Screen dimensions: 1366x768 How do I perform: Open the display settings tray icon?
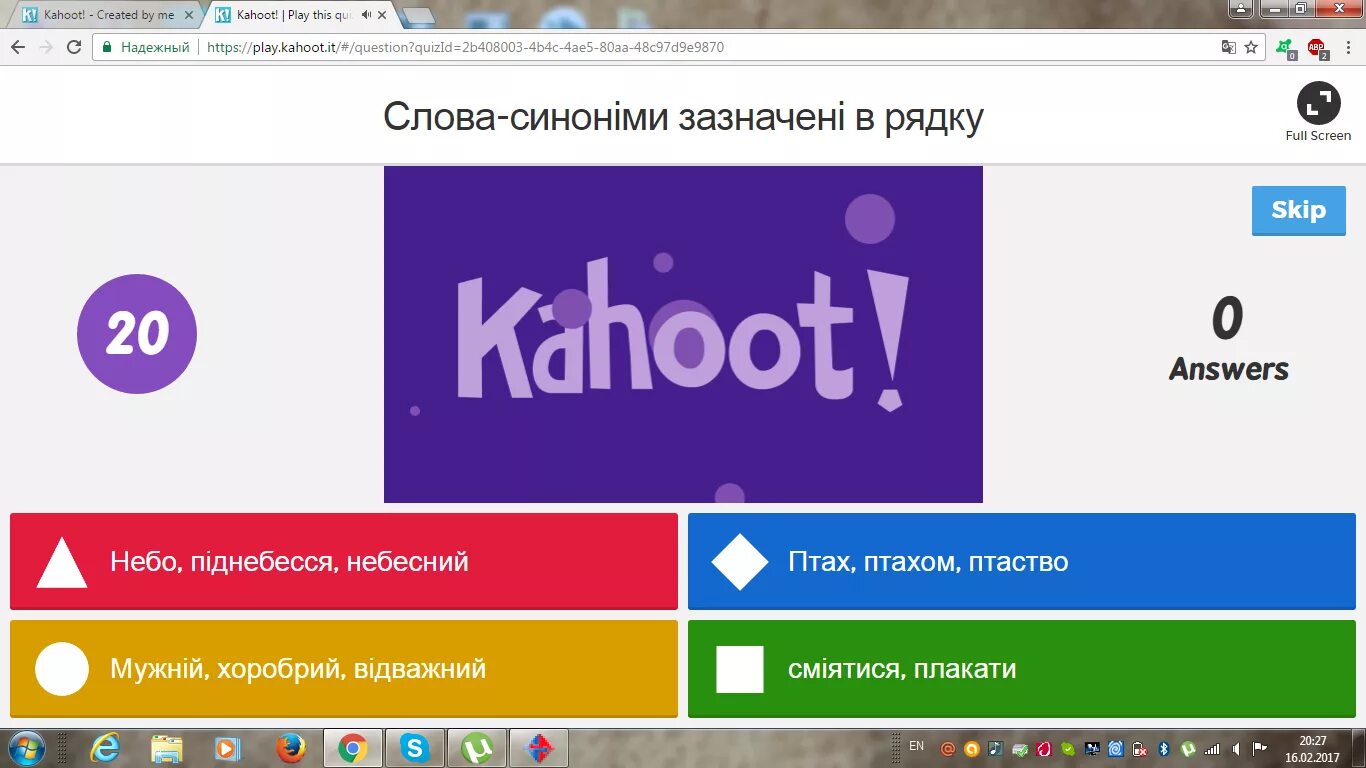click(x=1093, y=748)
